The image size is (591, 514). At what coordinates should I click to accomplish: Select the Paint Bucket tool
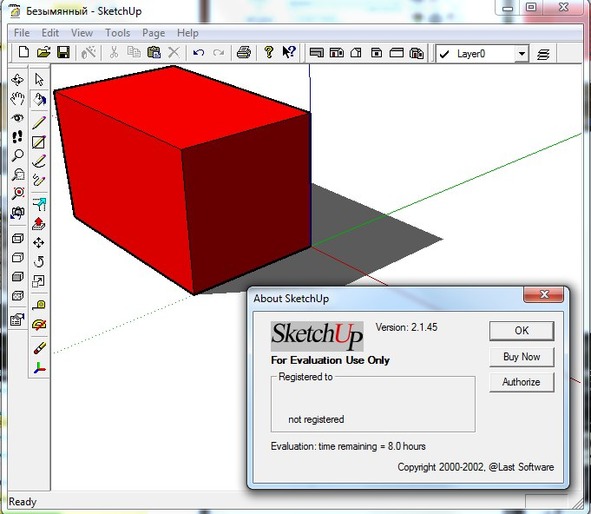(39, 100)
